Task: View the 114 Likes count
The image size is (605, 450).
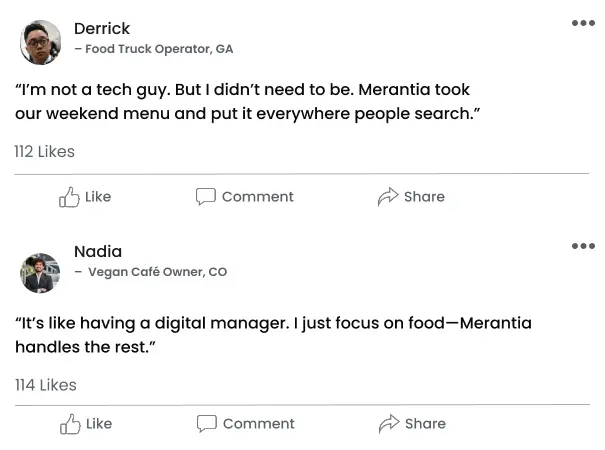Action: tap(45, 385)
